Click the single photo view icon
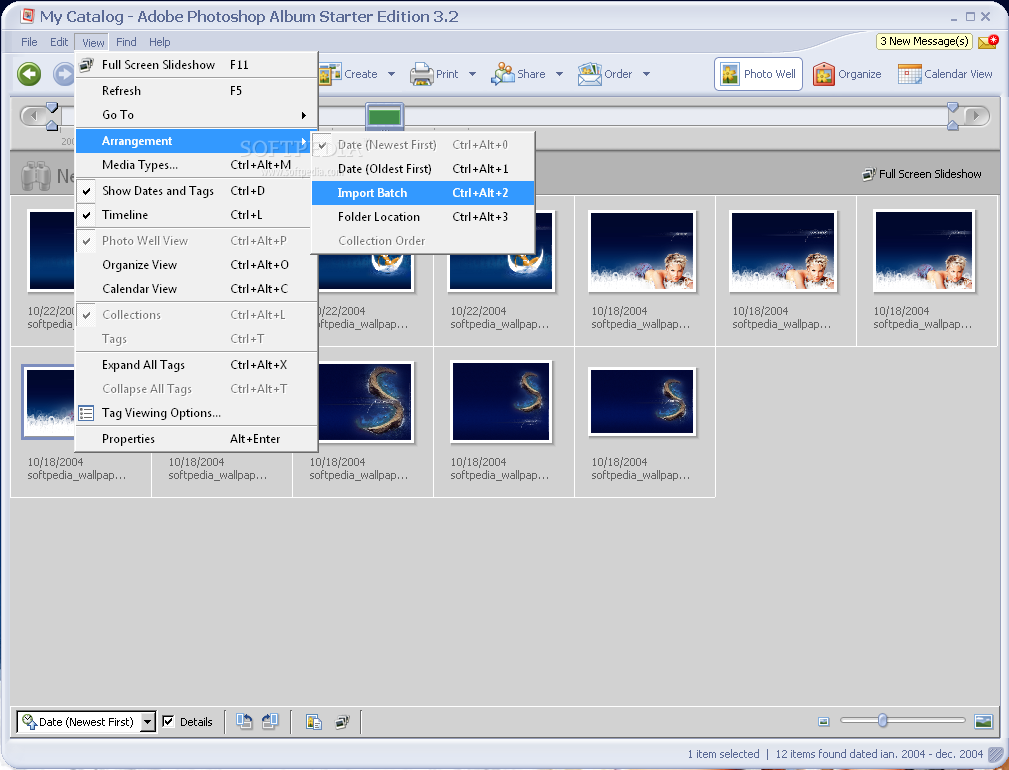The width and height of the screenshot is (1009, 770). [983, 721]
